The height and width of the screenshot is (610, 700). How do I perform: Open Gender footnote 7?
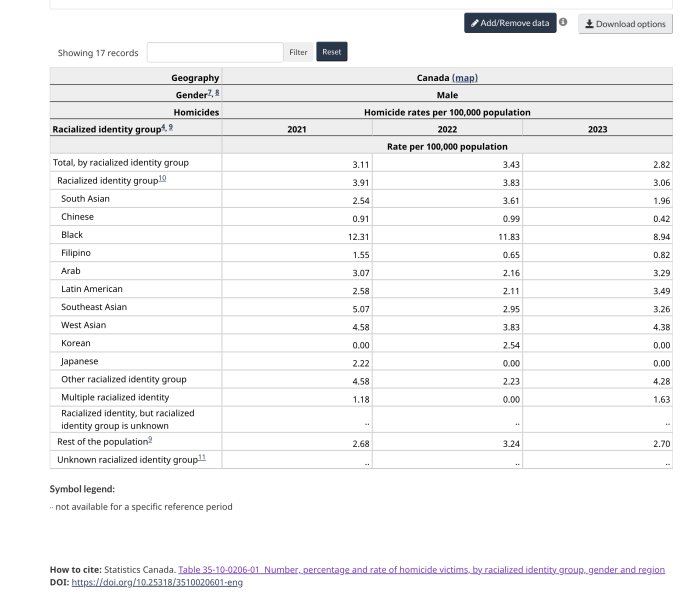pyautogui.click(x=209, y=93)
